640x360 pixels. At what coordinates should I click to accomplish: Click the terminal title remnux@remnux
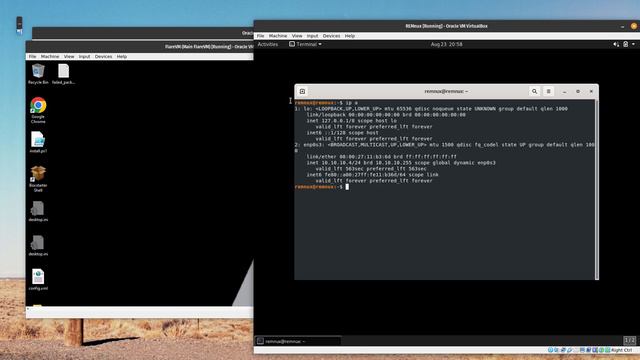[446, 91]
